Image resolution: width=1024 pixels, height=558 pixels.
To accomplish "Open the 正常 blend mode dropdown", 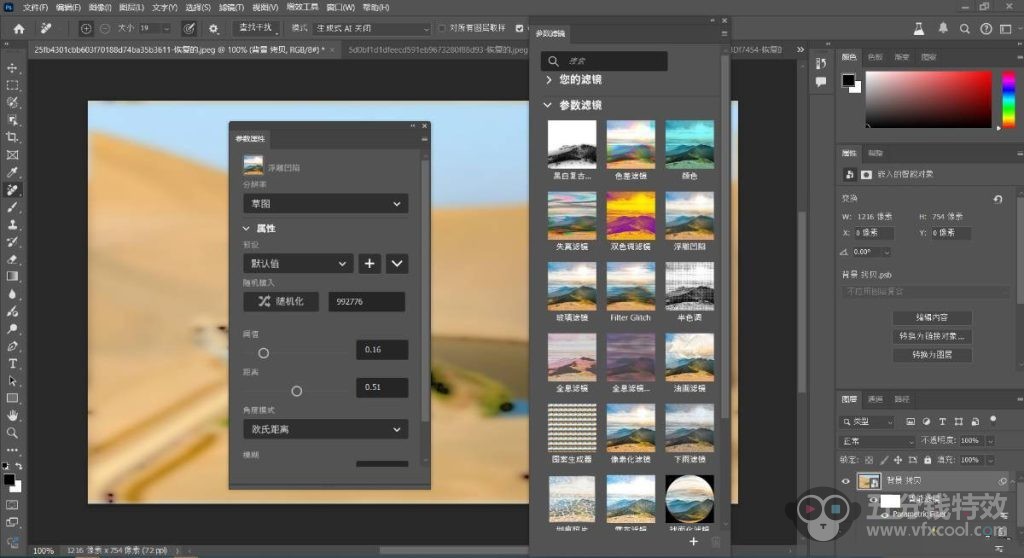I will [x=878, y=441].
